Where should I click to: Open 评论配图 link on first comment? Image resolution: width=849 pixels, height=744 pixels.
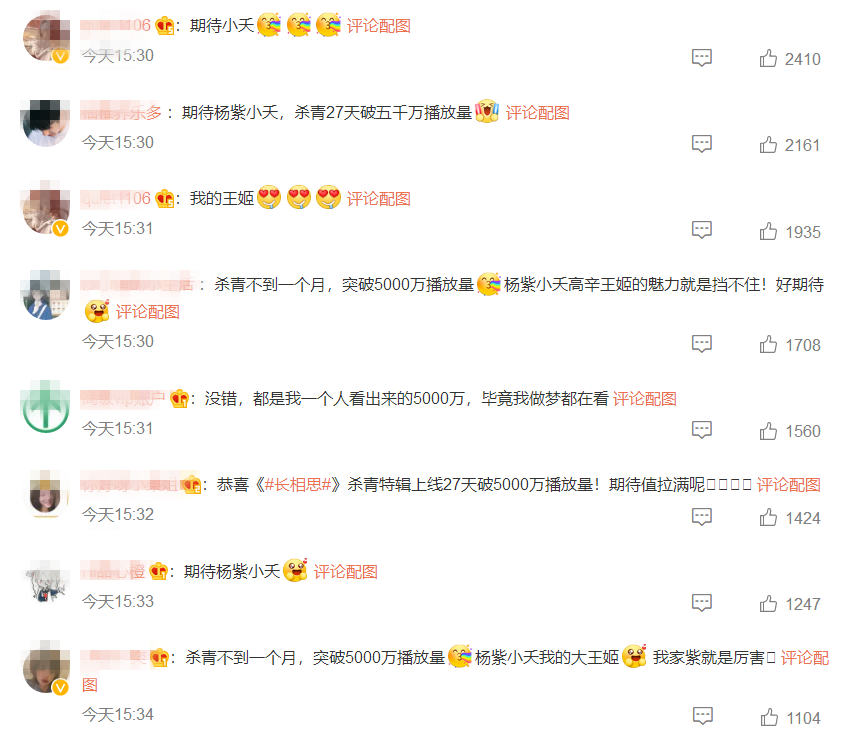click(378, 25)
